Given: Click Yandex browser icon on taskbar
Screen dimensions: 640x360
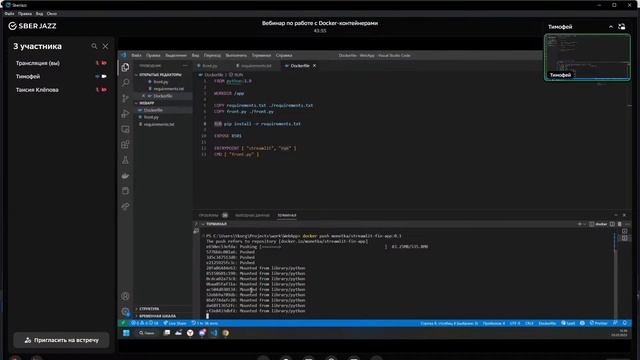Looking at the screenshot, I should coord(190,333).
